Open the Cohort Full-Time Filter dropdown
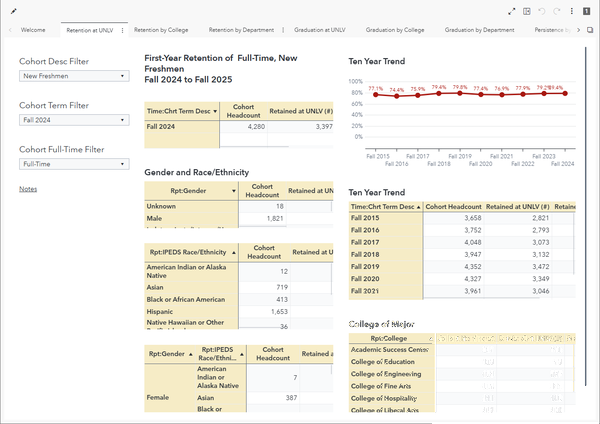Screen dimensions: 600x424 pyautogui.click(x=74, y=164)
